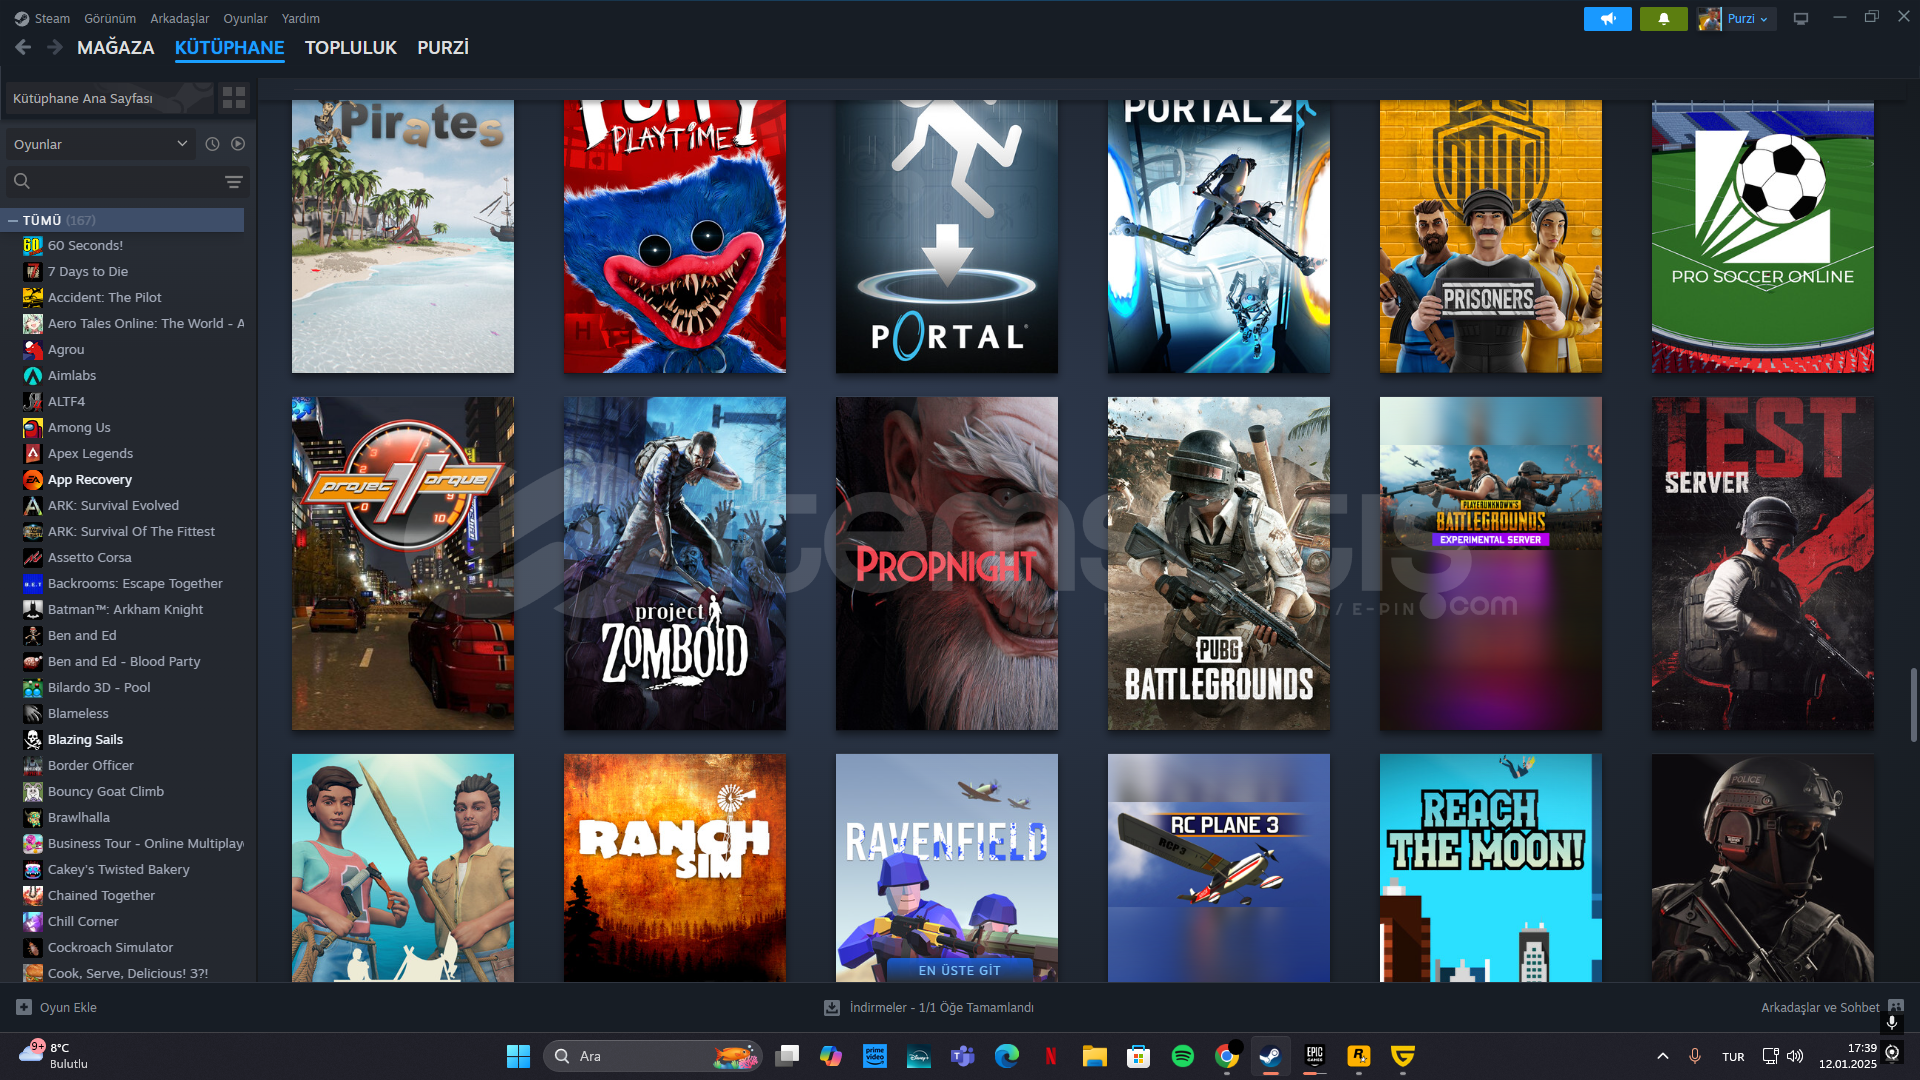This screenshot has width=1920, height=1080.
Task: Open Spotify from the taskbar
Action: pyautogui.click(x=1183, y=1056)
